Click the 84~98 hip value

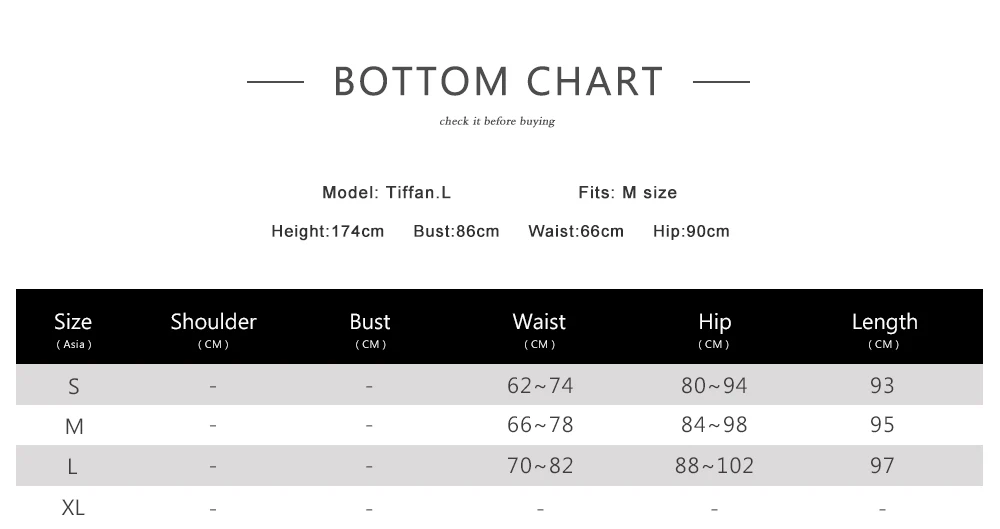[714, 425]
